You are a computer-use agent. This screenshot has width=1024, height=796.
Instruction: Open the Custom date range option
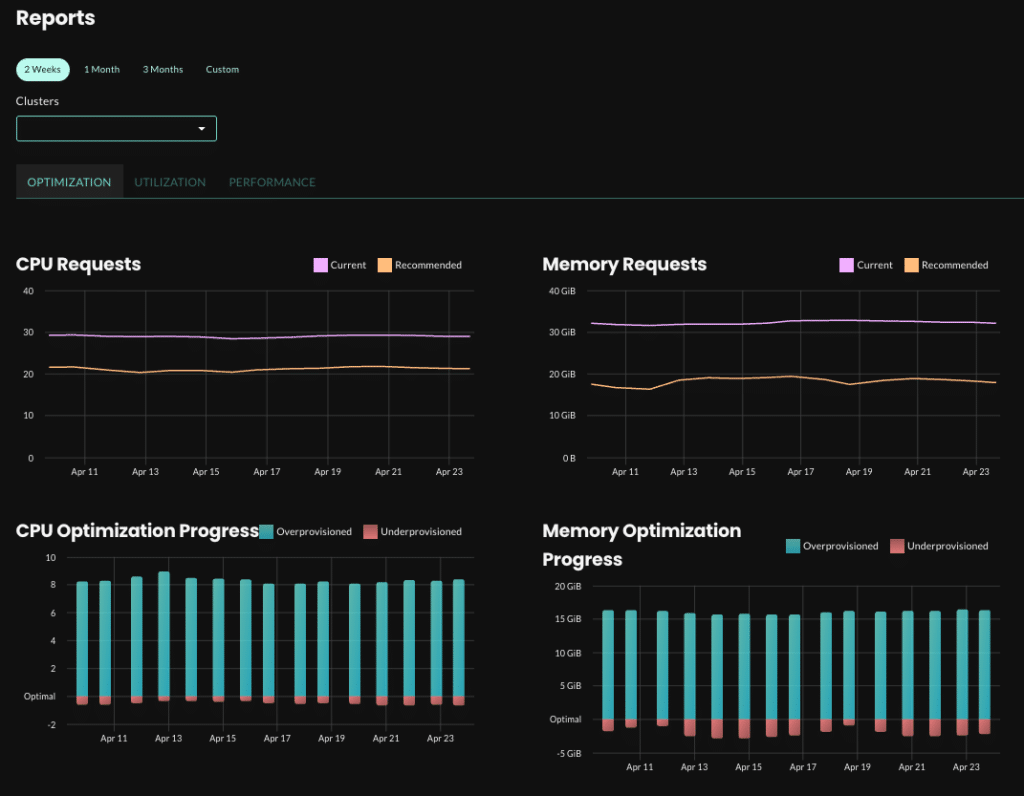(x=222, y=69)
